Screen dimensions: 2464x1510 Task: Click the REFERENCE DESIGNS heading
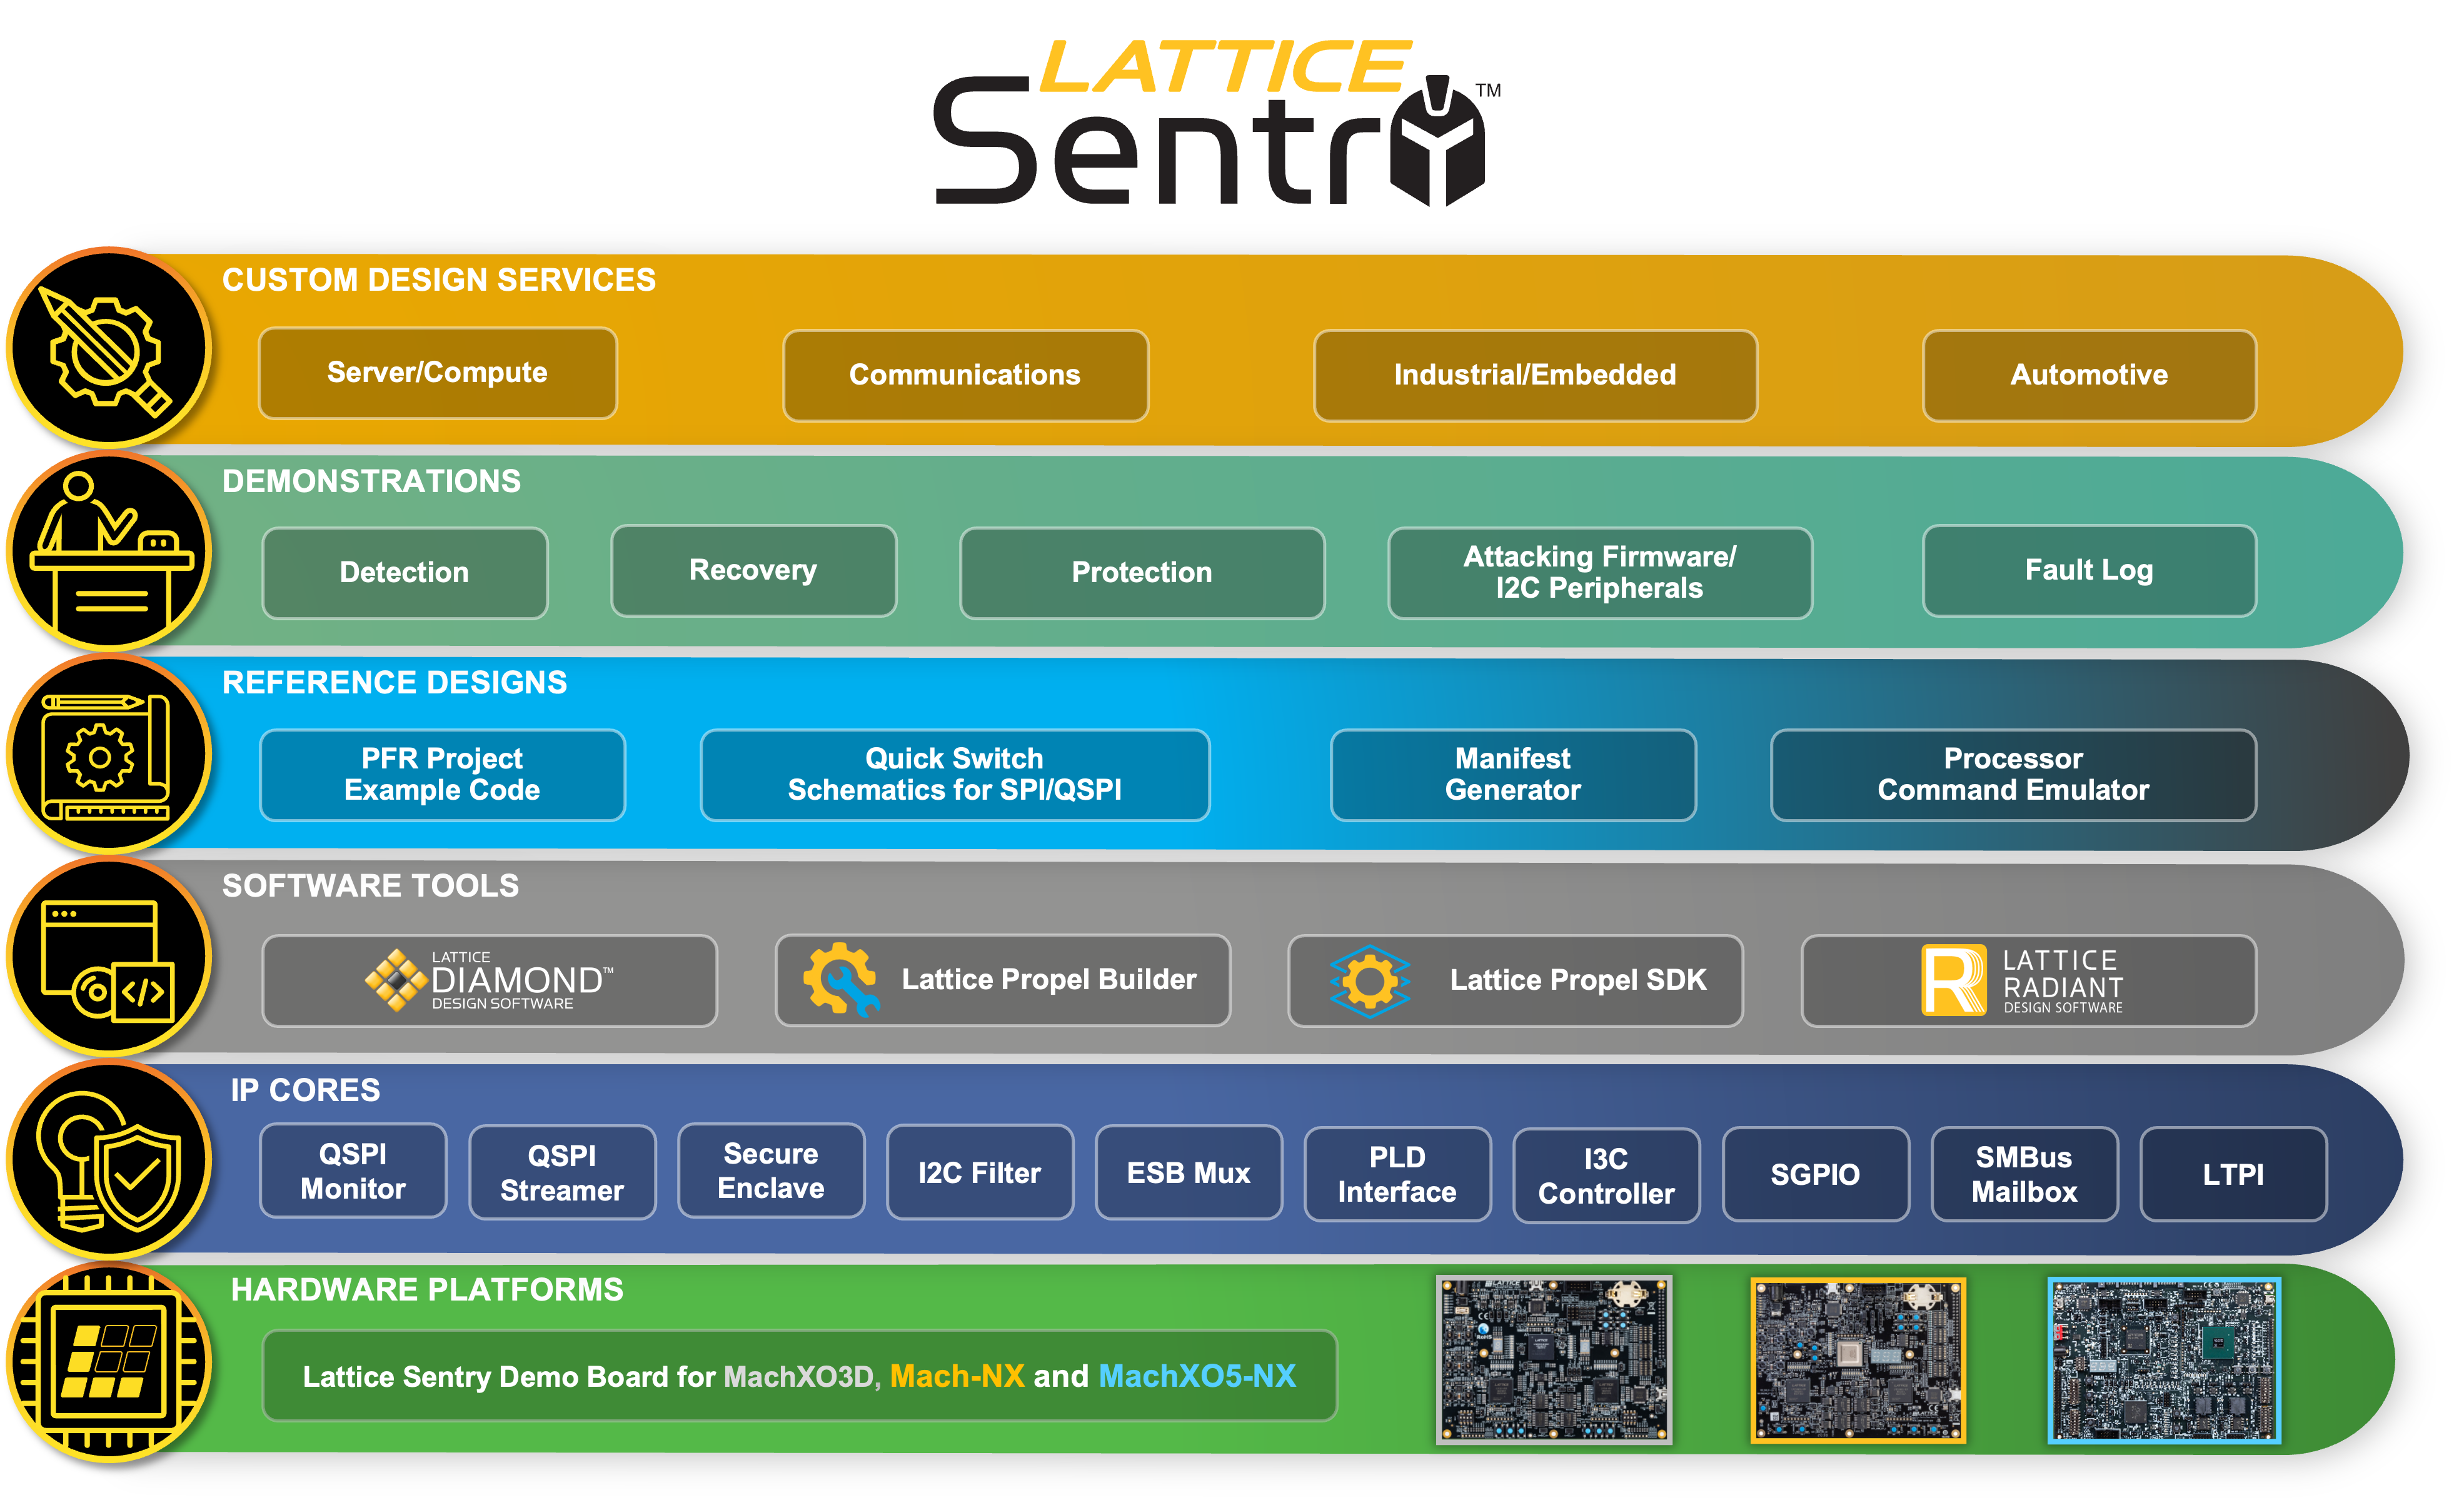pos(395,683)
